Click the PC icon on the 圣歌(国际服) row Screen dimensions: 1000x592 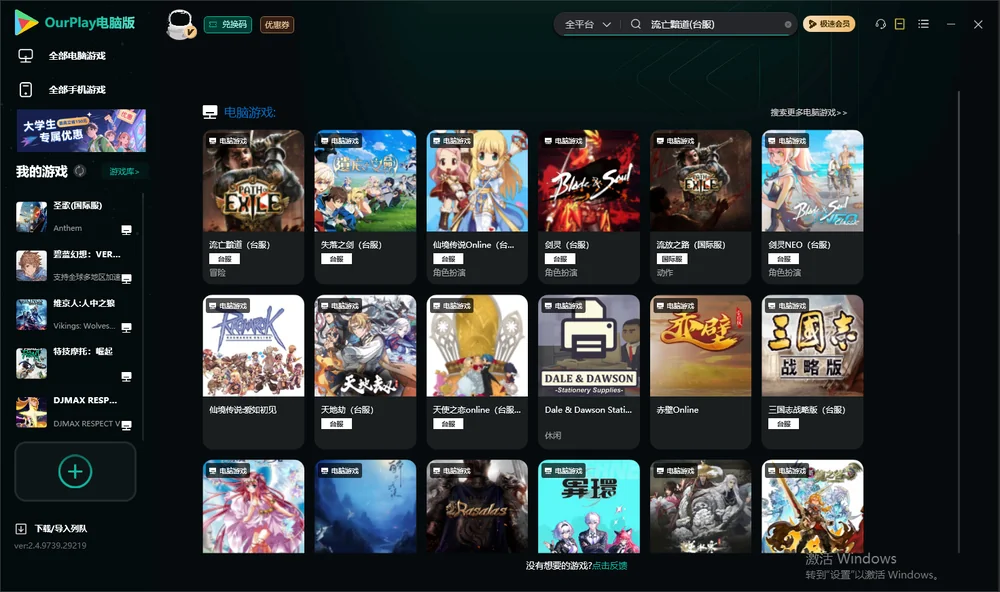pos(126,230)
